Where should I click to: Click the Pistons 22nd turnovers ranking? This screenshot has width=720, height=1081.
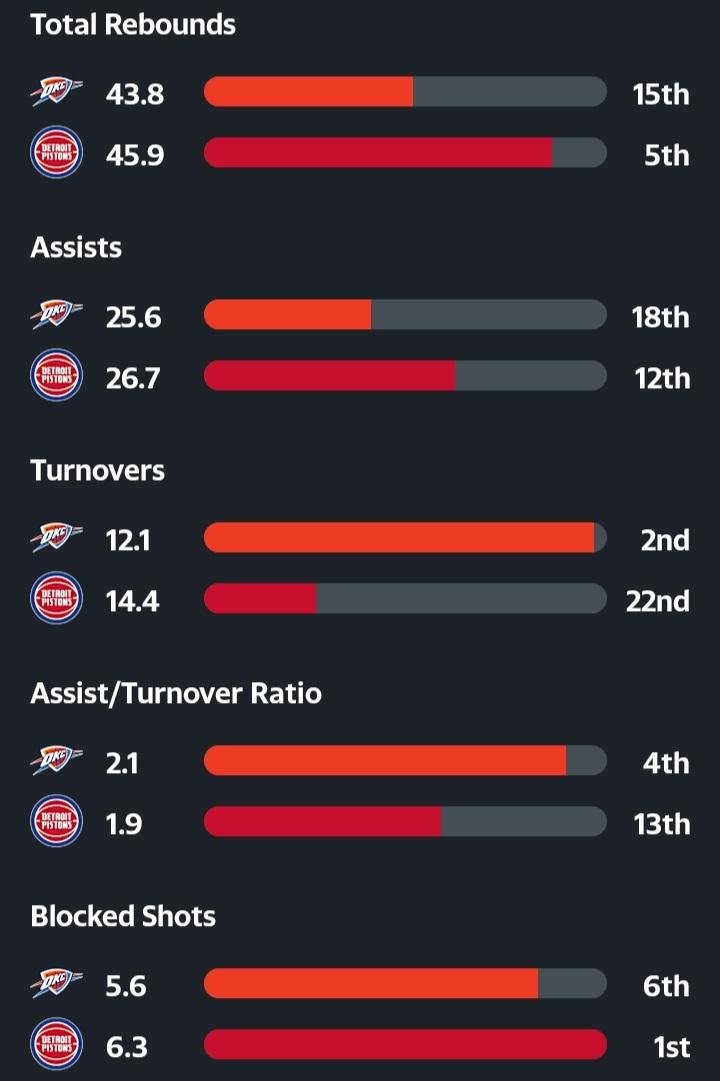click(657, 601)
